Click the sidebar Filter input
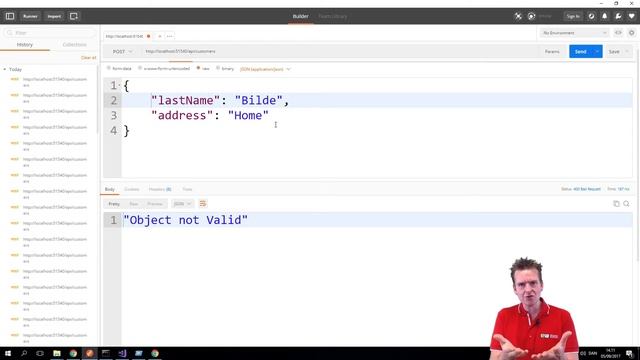This screenshot has width=640, height=360. pyautogui.click(x=50, y=33)
